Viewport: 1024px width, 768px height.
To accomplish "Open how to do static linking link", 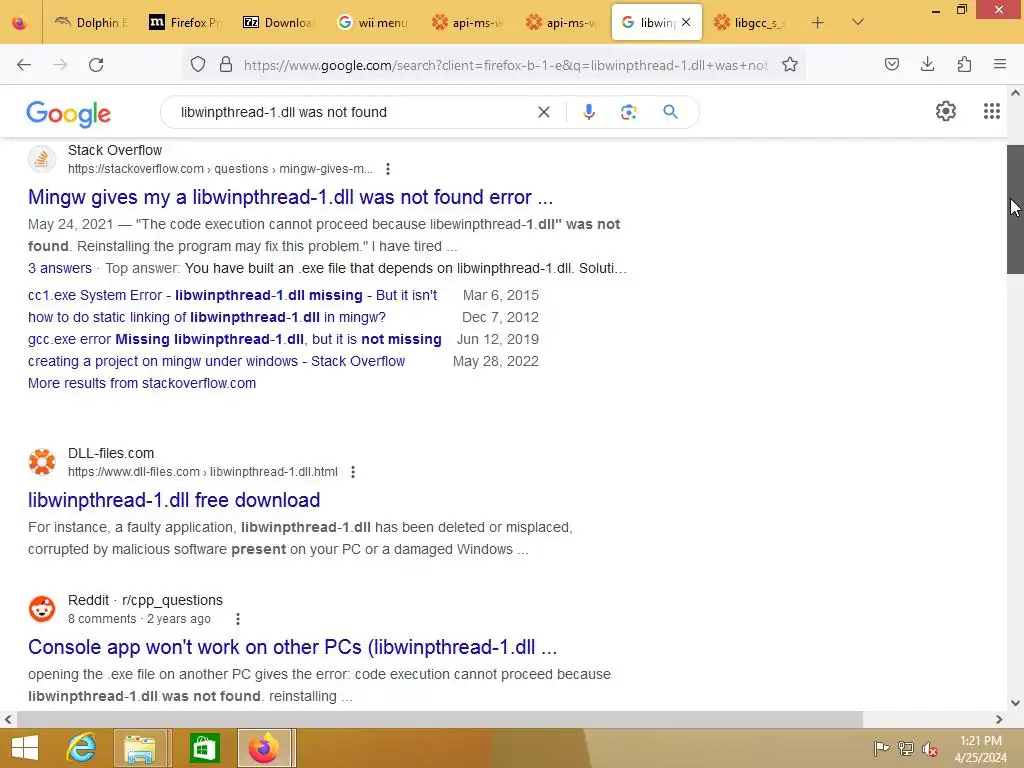I will coord(207,317).
